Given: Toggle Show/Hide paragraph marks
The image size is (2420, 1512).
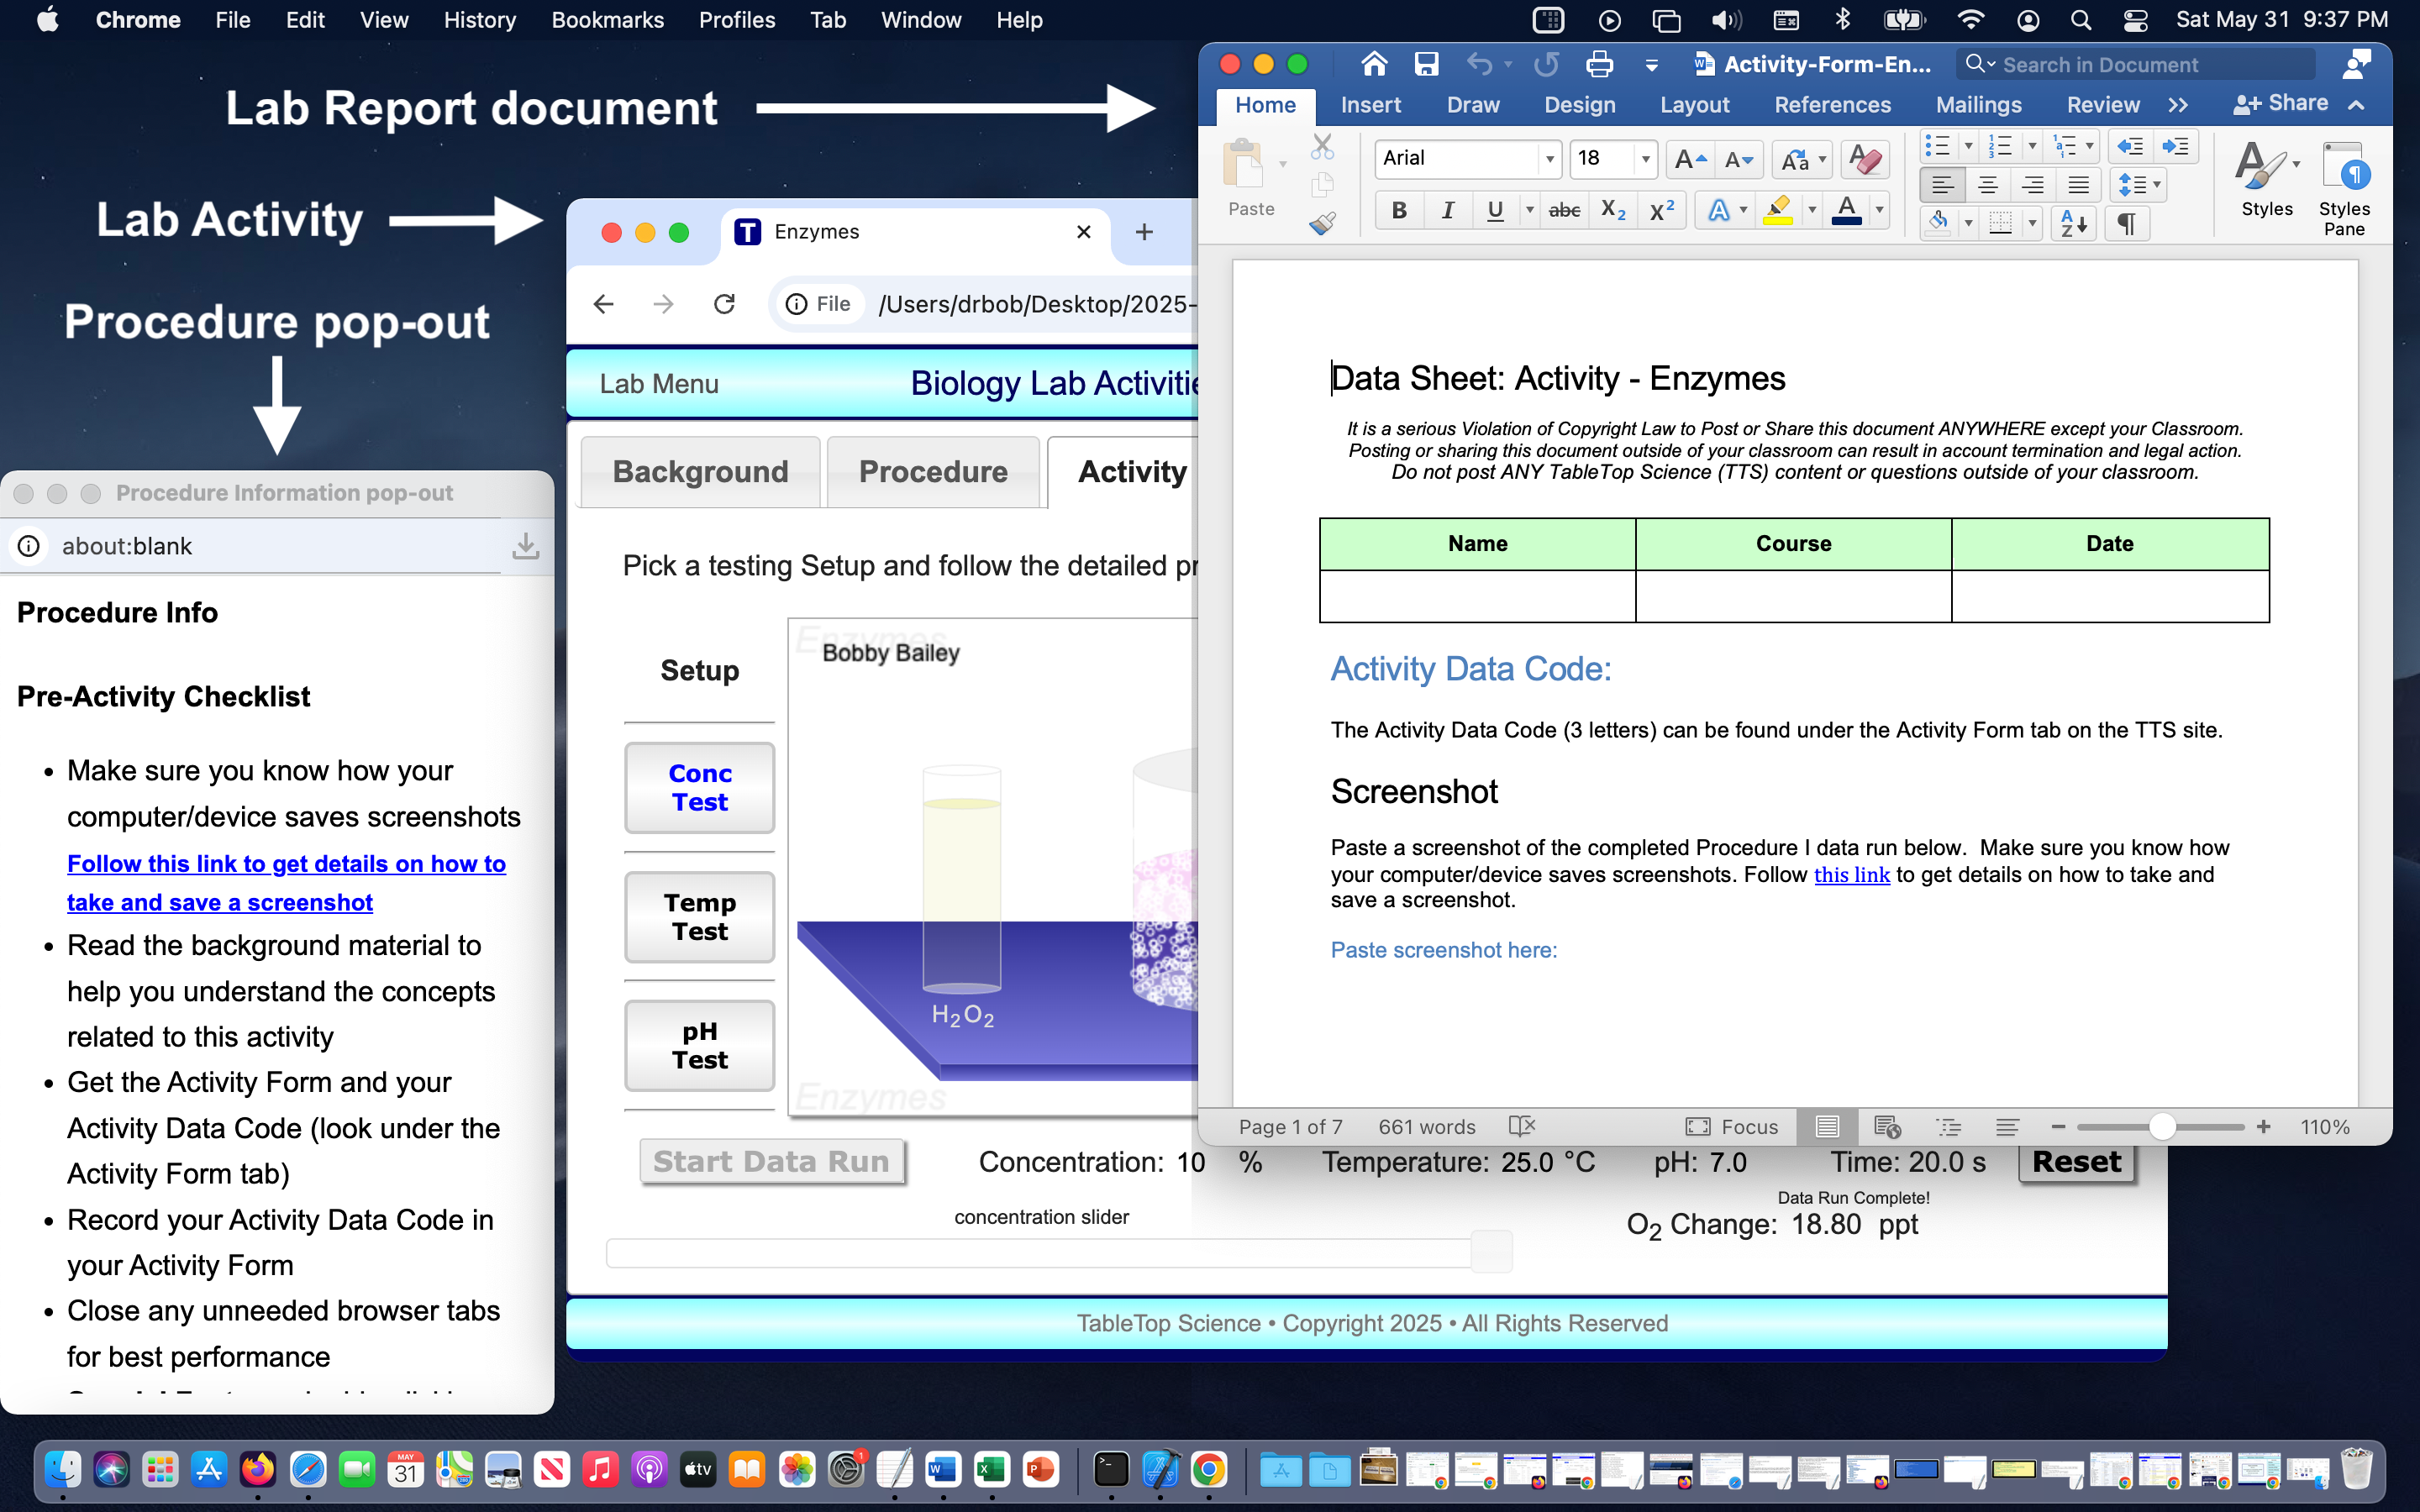Looking at the screenshot, I should 2127,223.
